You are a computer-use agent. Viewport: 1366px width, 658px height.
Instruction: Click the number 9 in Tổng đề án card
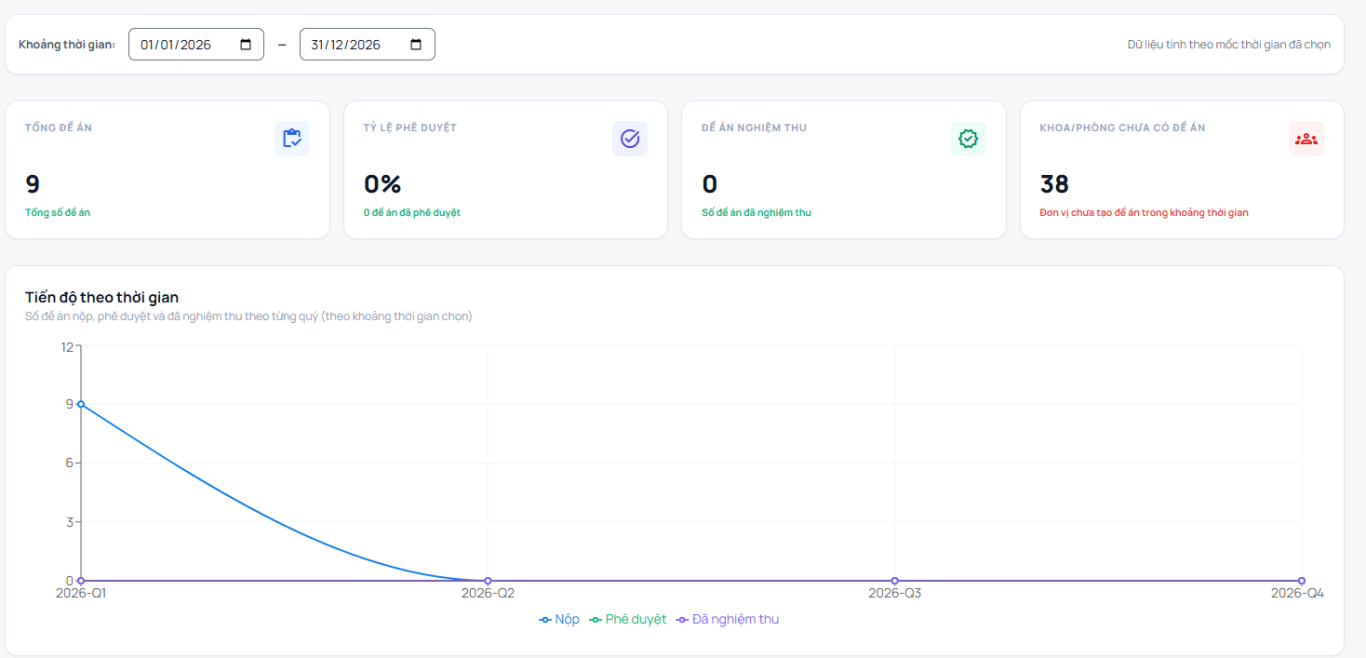(x=33, y=184)
